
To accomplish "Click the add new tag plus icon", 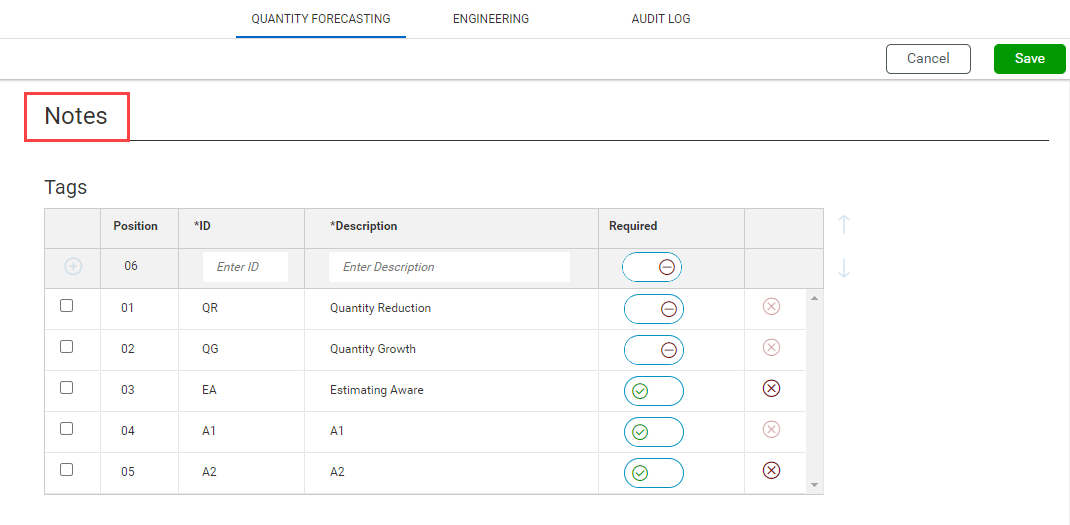I will (73, 267).
